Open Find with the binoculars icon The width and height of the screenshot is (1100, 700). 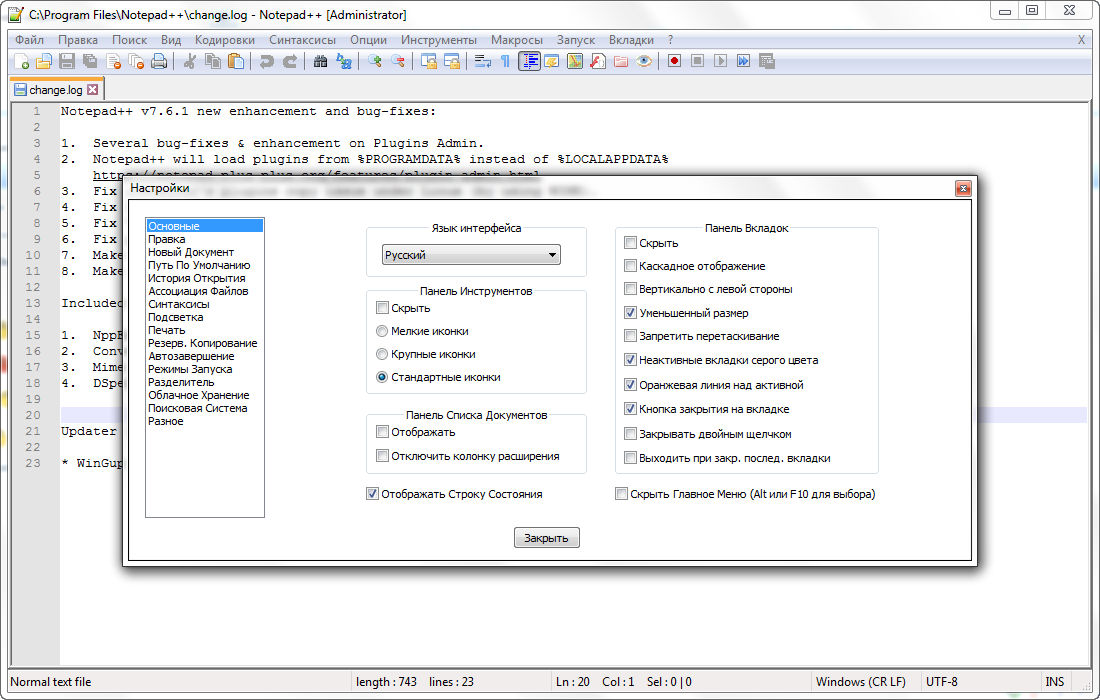coord(321,62)
